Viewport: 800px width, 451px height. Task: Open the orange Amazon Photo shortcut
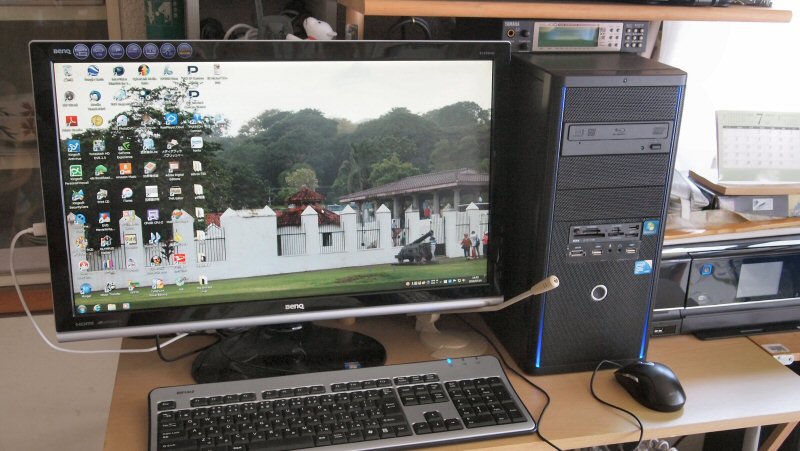tap(125, 169)
